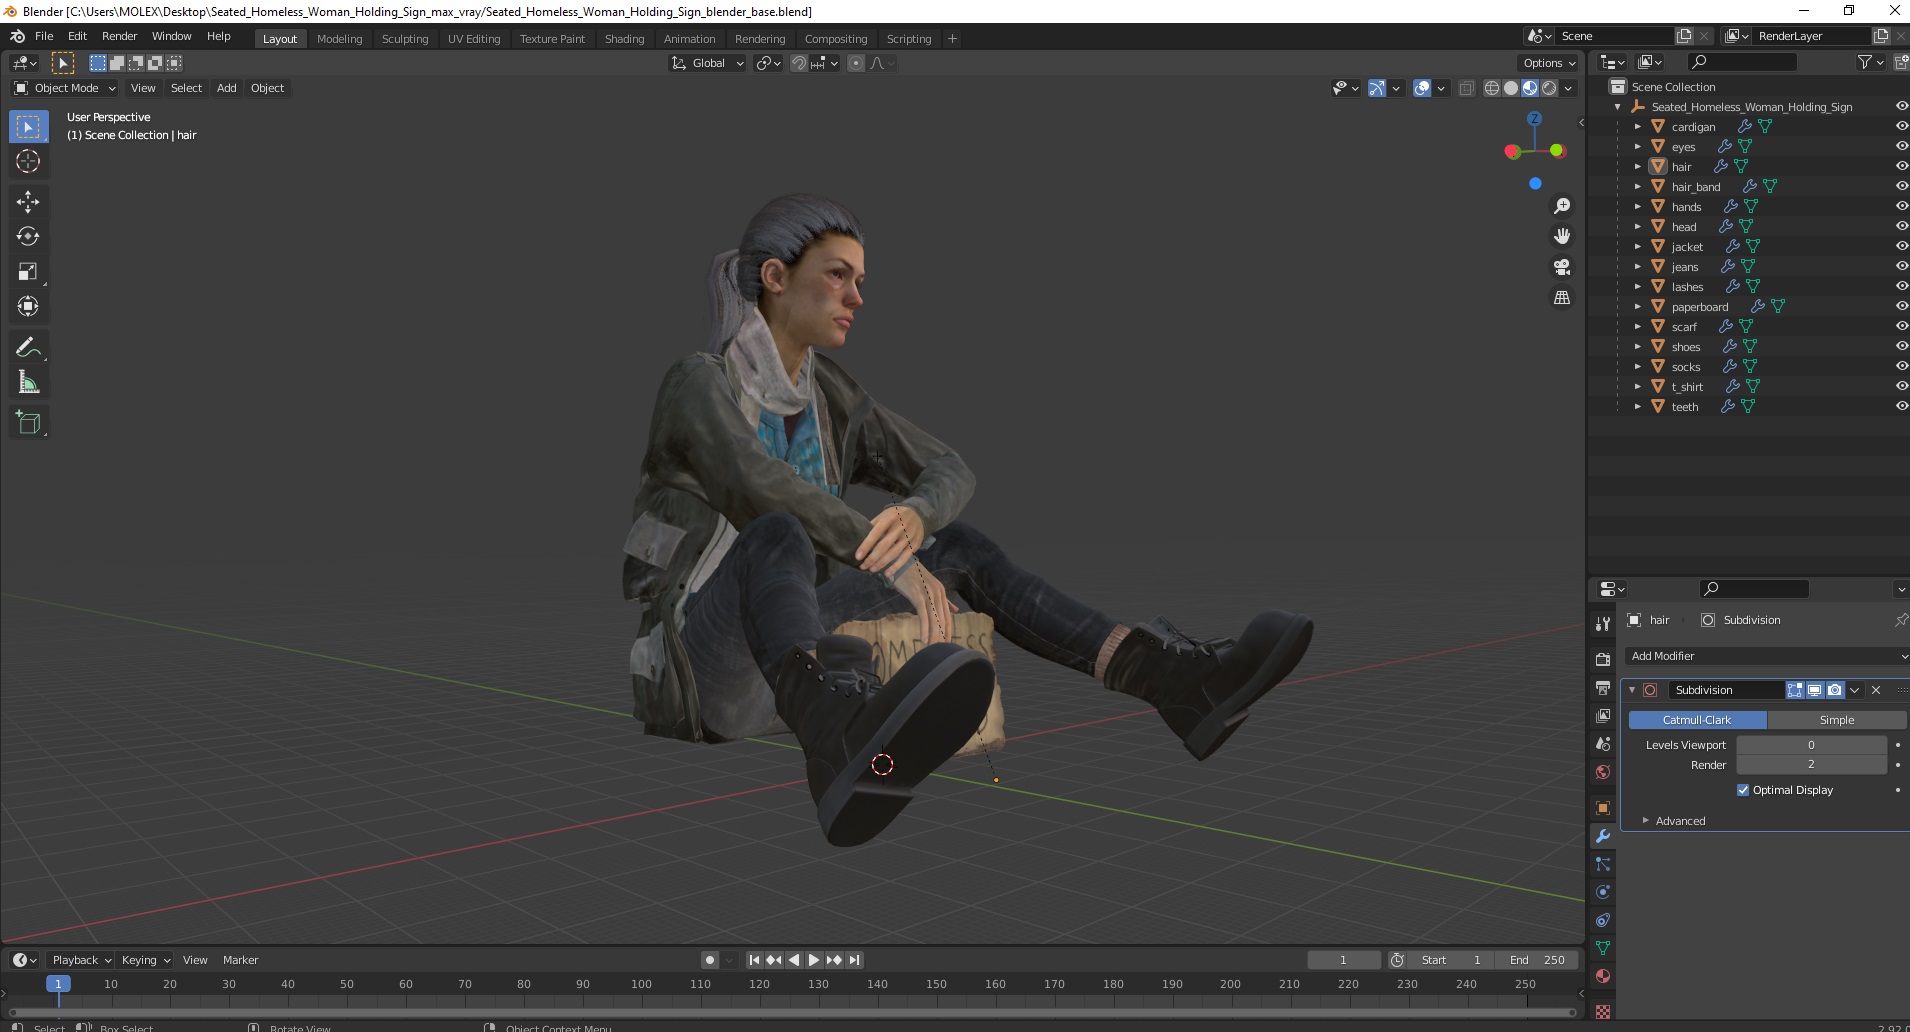Screen dimensions: 1910x1032
Task: Open the Modifier properties tab
Action: click(x=1603, y=836)
